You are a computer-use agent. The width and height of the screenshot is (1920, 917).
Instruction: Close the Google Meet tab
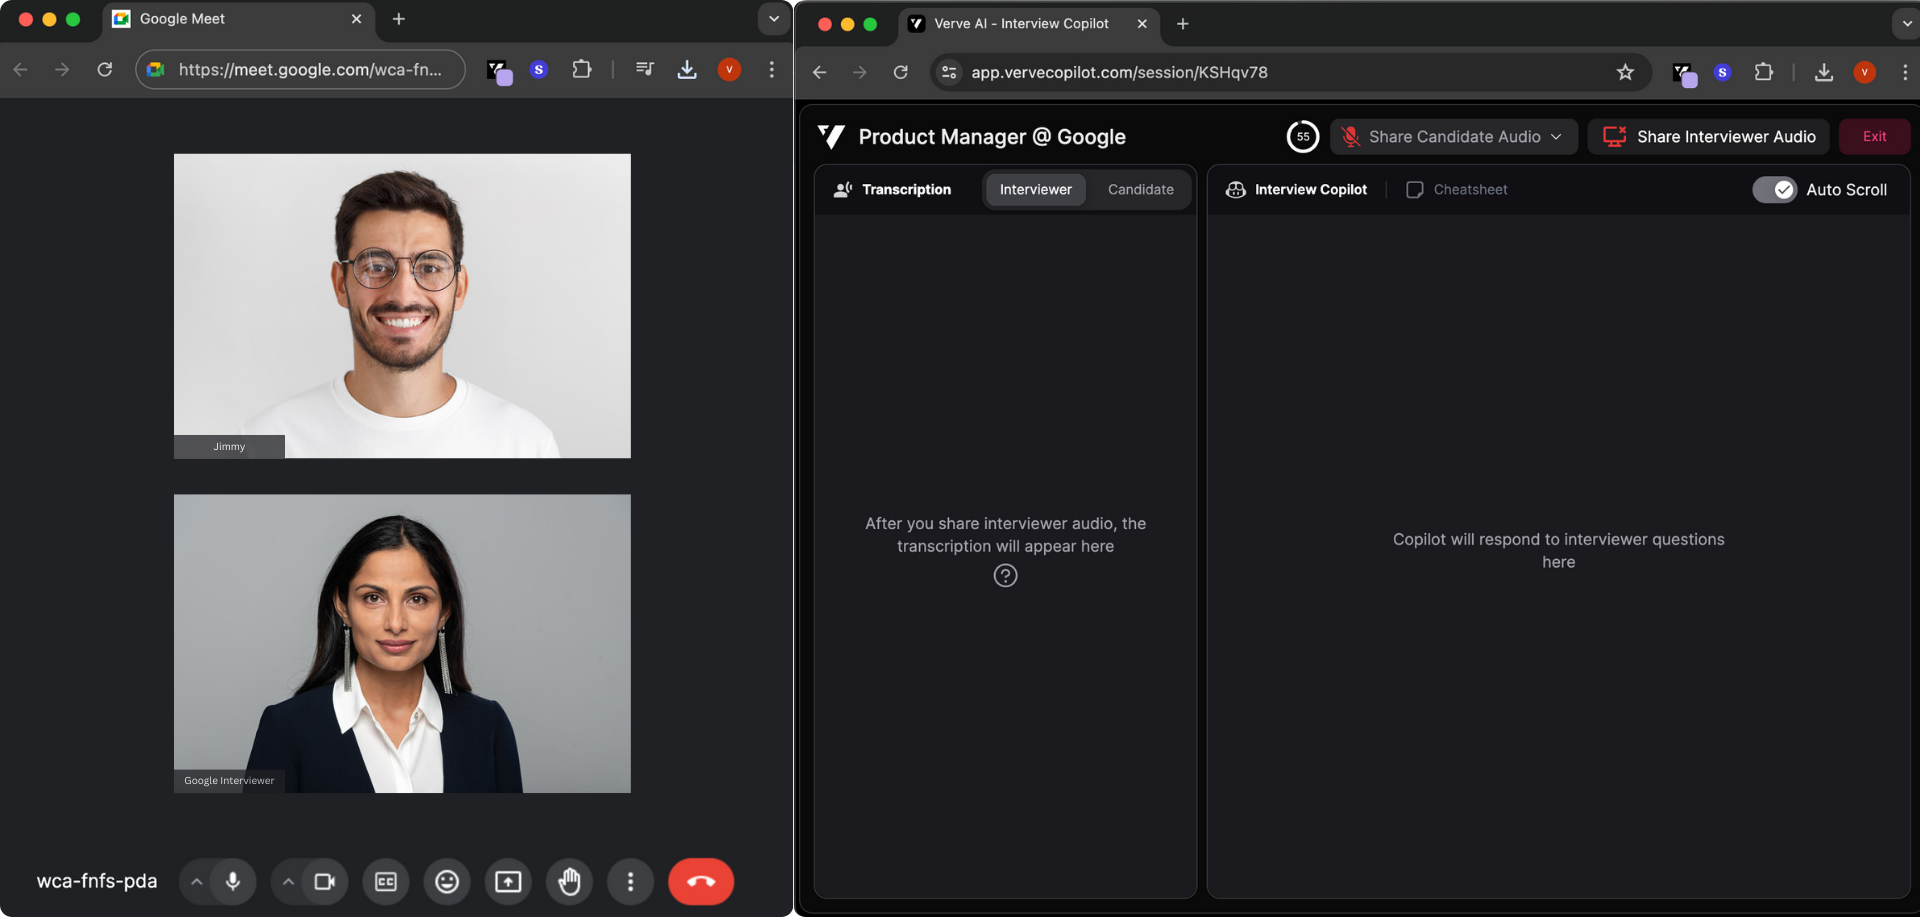click(x=356, y=19)
